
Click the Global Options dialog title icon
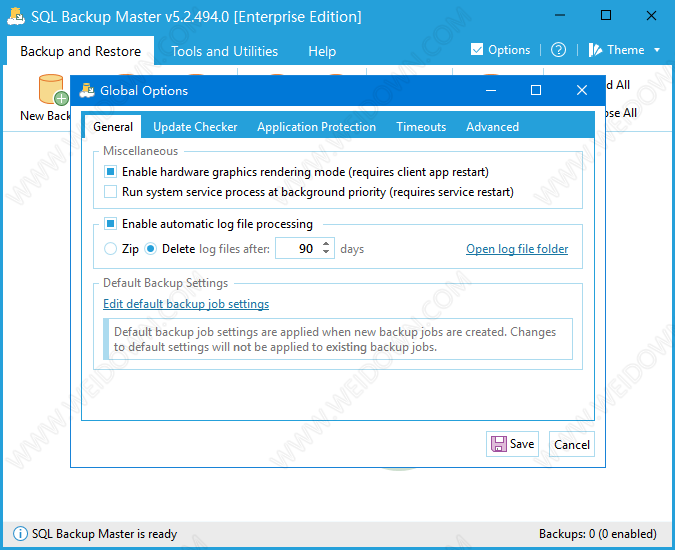click(x=87, y=90)
